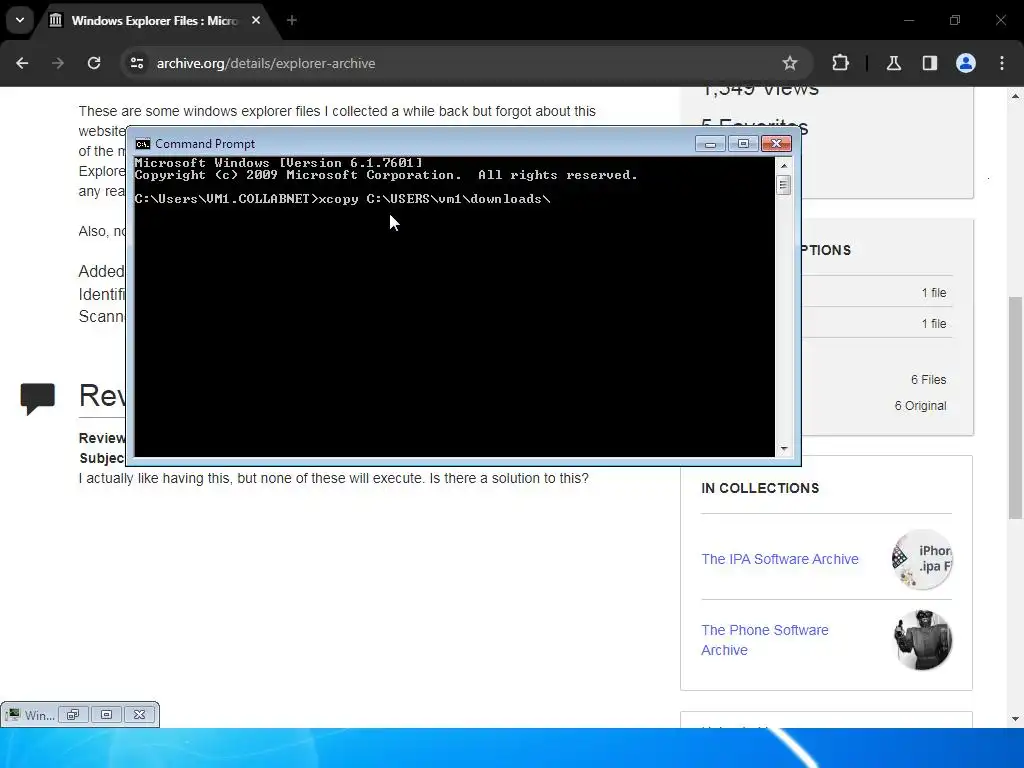The height and width of the screenshot is (768, 1024).
Task: Open a new browser tab
Action: pos(292,20)
